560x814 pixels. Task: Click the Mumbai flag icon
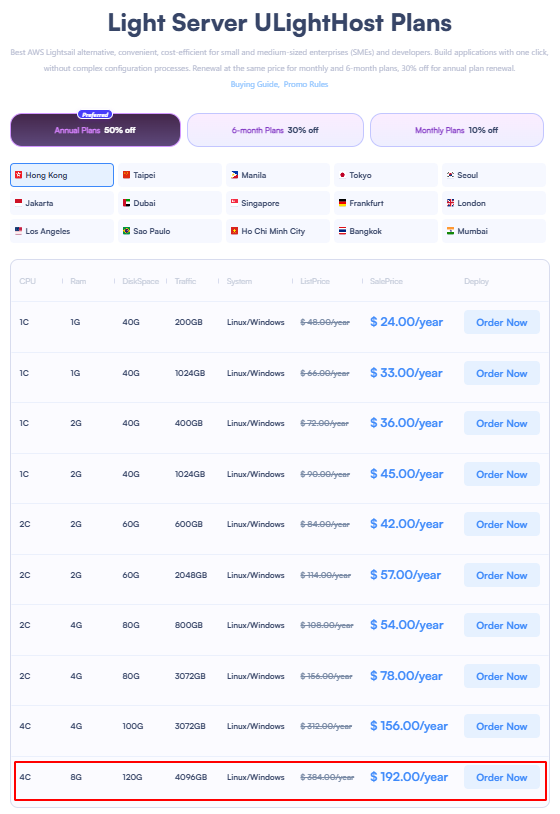point(450,231)
